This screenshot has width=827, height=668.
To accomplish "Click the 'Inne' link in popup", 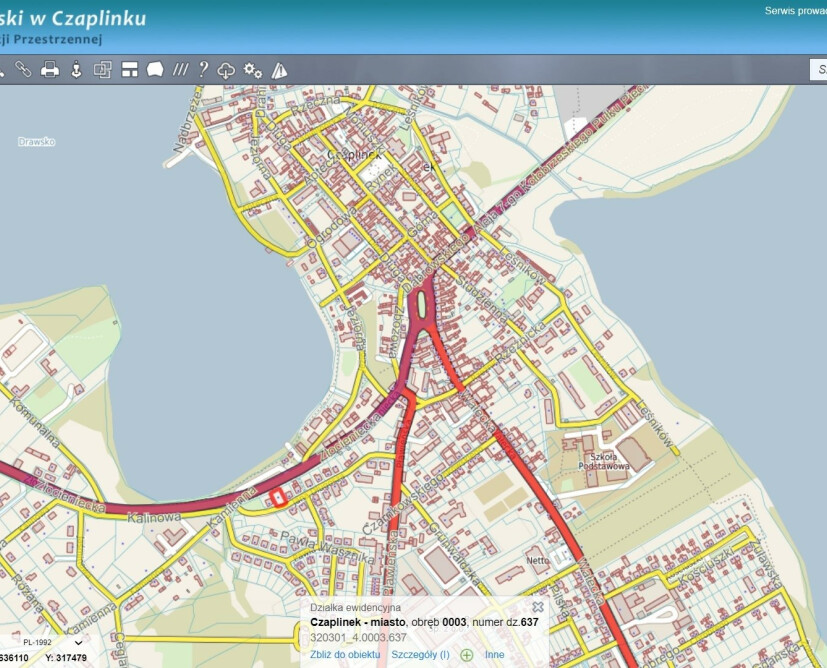I will [495, 654].
